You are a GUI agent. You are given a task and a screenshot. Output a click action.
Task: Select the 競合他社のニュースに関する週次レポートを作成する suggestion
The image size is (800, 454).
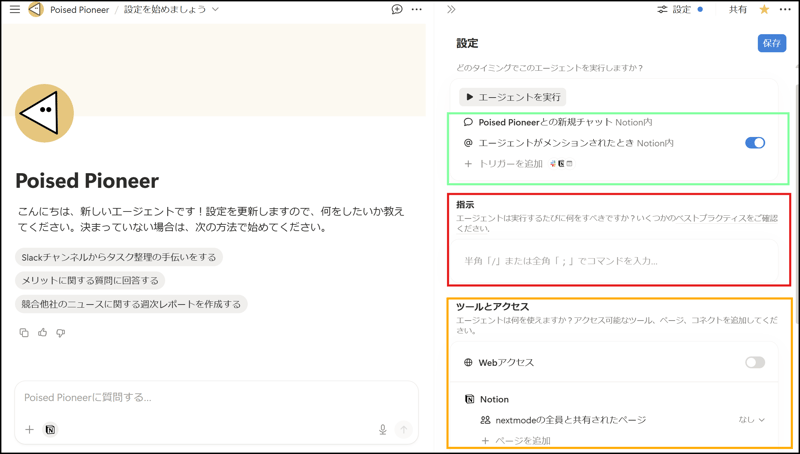[x=131, y=304]
